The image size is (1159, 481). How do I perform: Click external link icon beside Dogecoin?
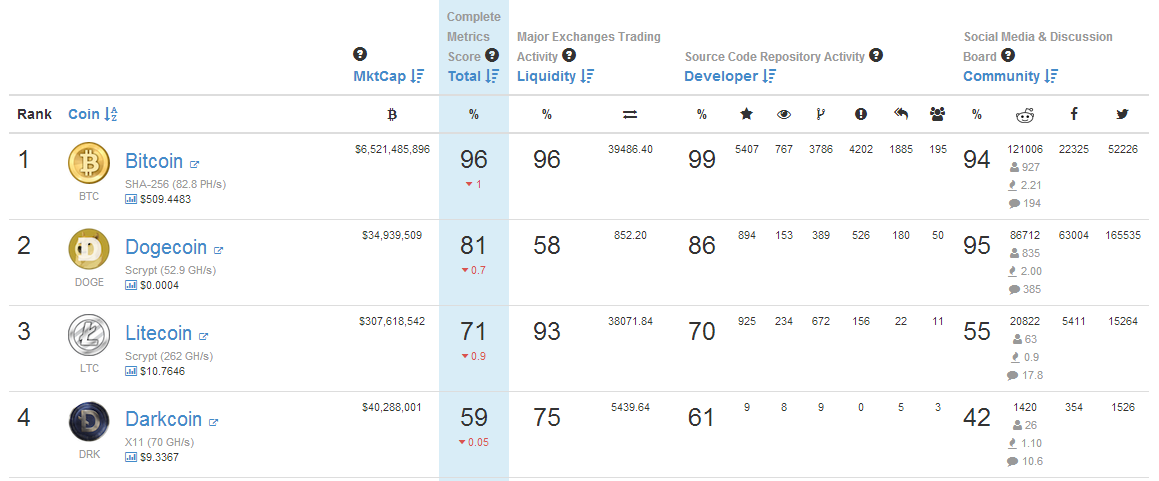tap(218, 250)
